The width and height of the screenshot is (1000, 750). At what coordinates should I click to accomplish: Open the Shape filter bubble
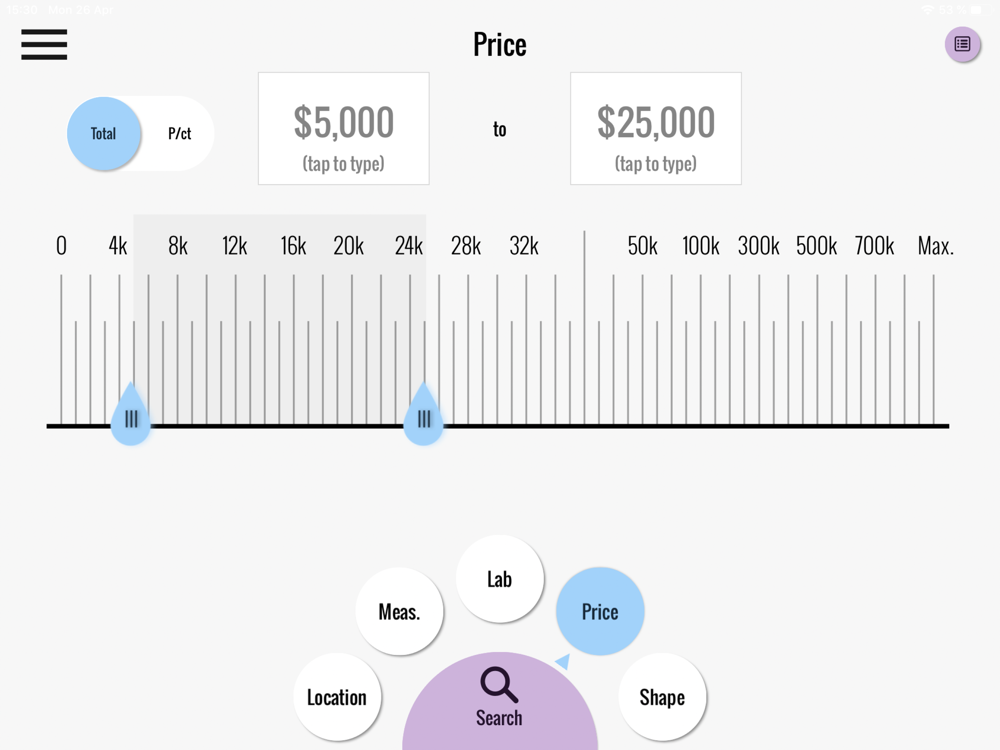click(662, 697)
